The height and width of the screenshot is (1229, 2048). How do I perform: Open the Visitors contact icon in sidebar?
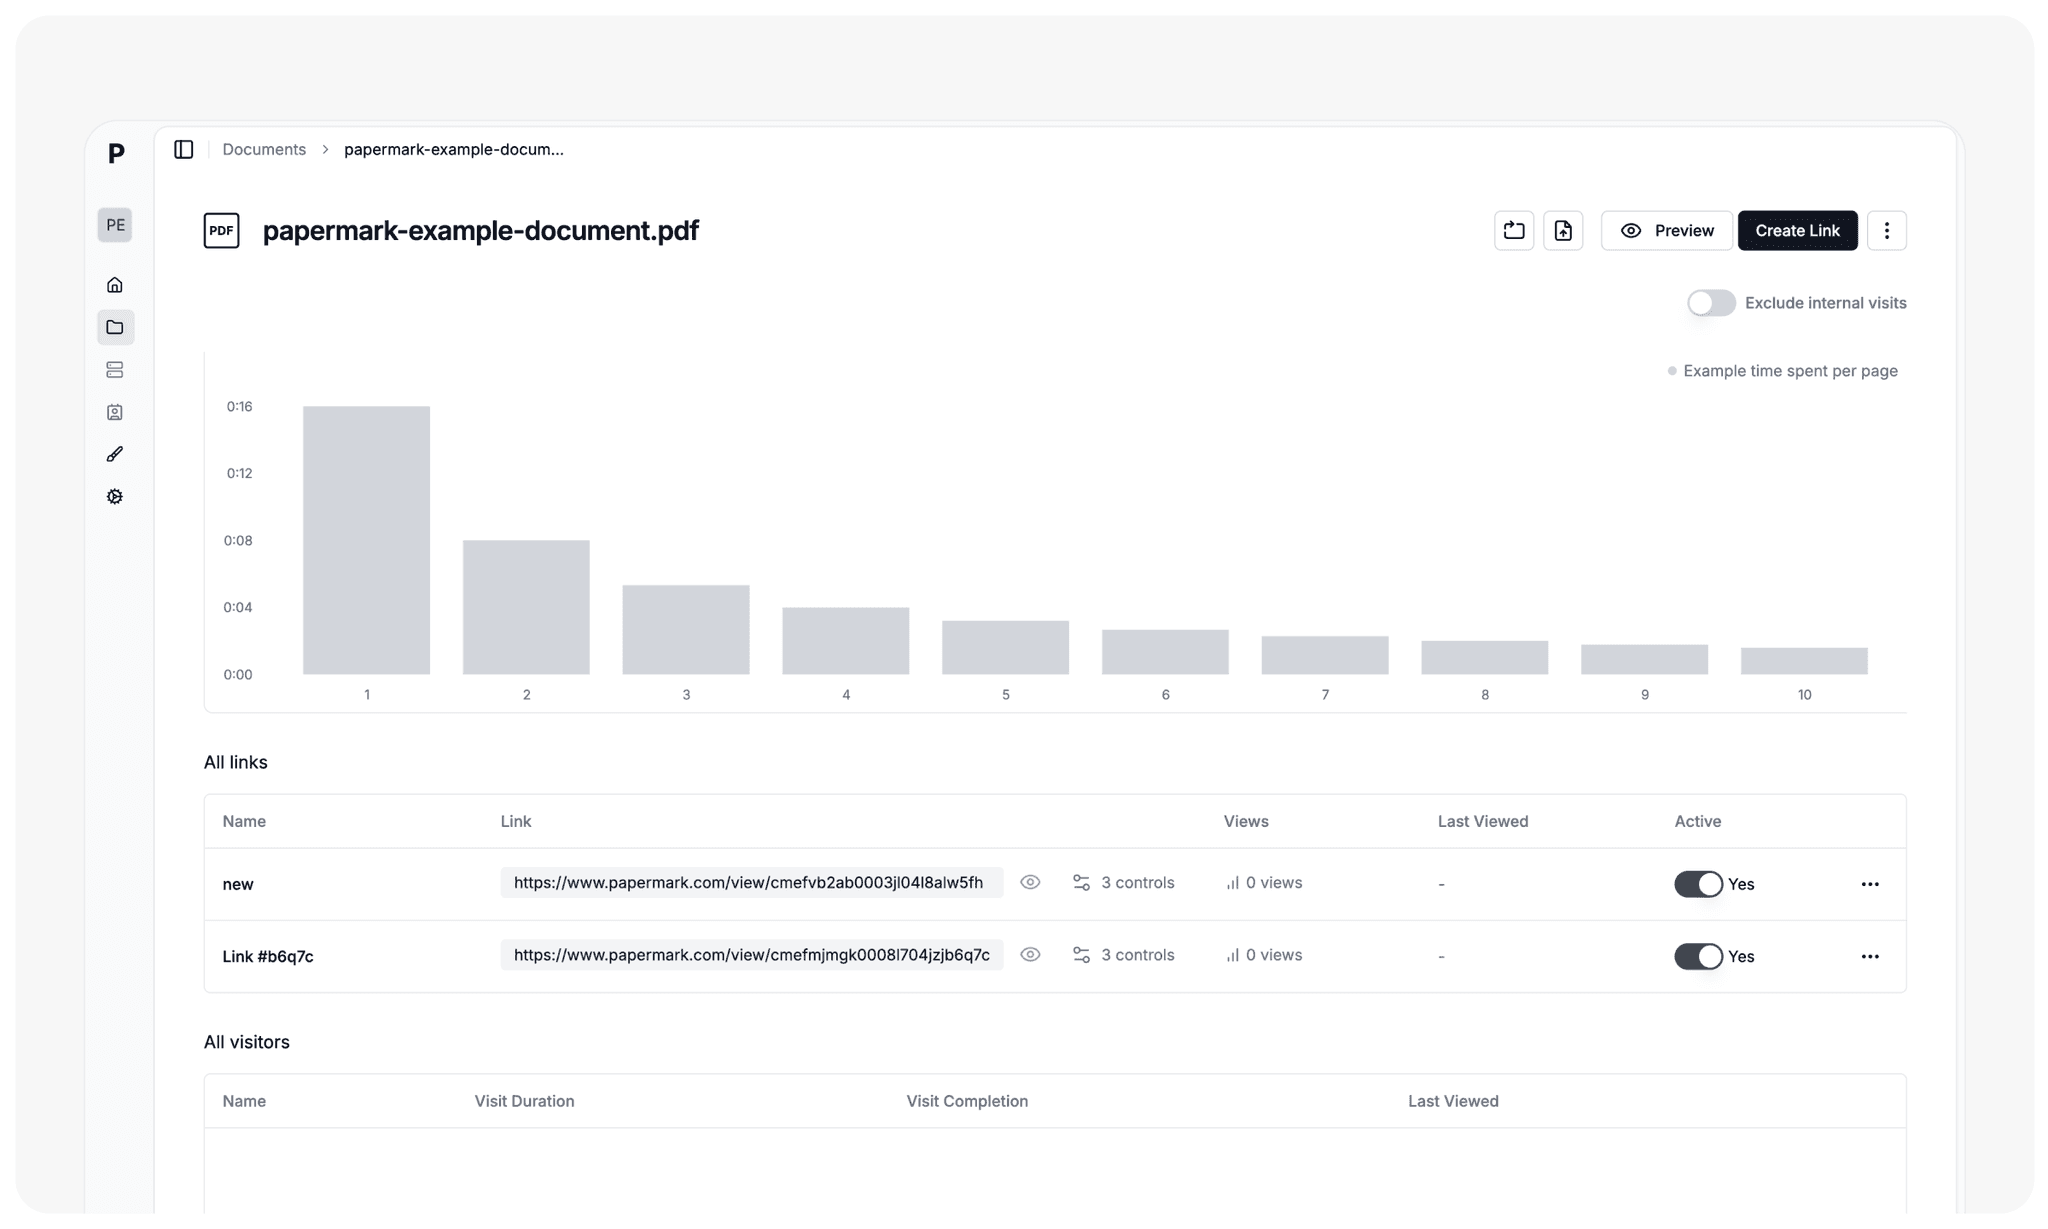pyautogui.click(x=115, y=412)
